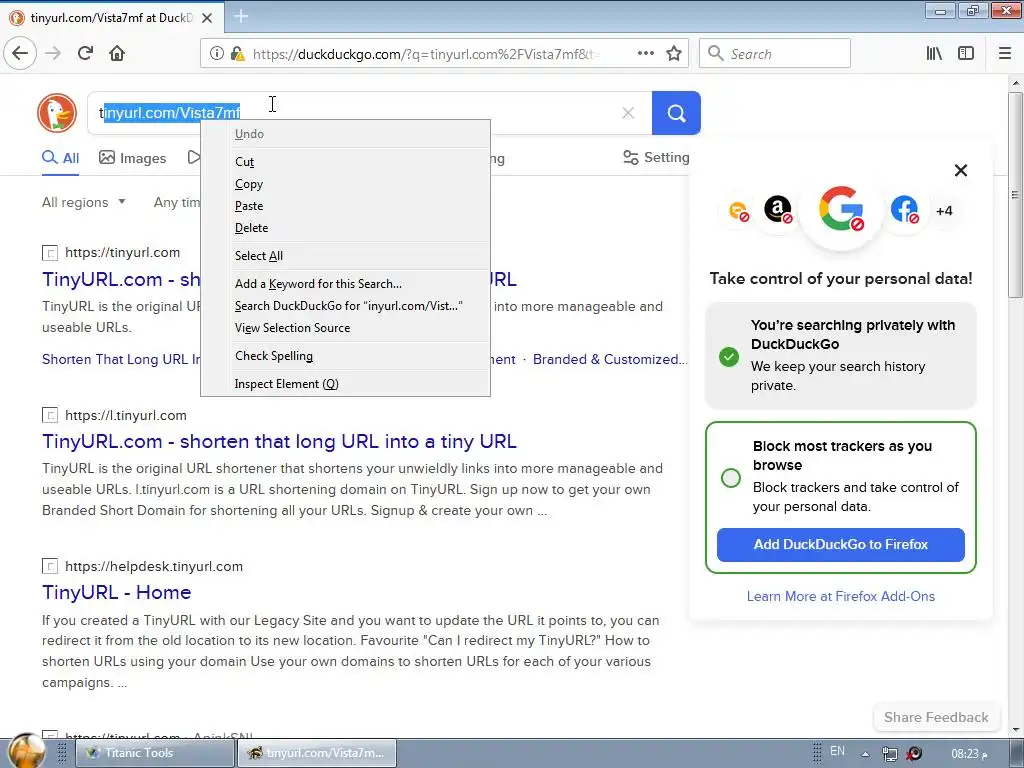Click the network tray icon

(x=889, y=754)
